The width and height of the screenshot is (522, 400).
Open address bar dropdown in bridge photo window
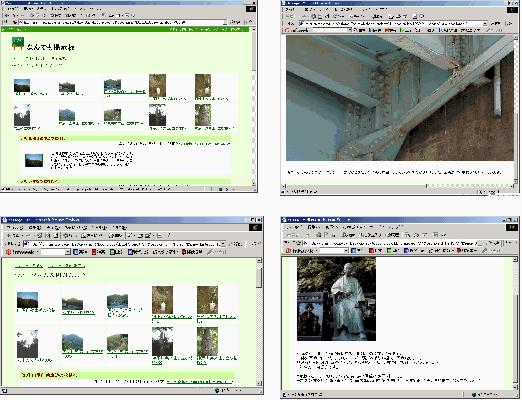[x=484, y=23]
